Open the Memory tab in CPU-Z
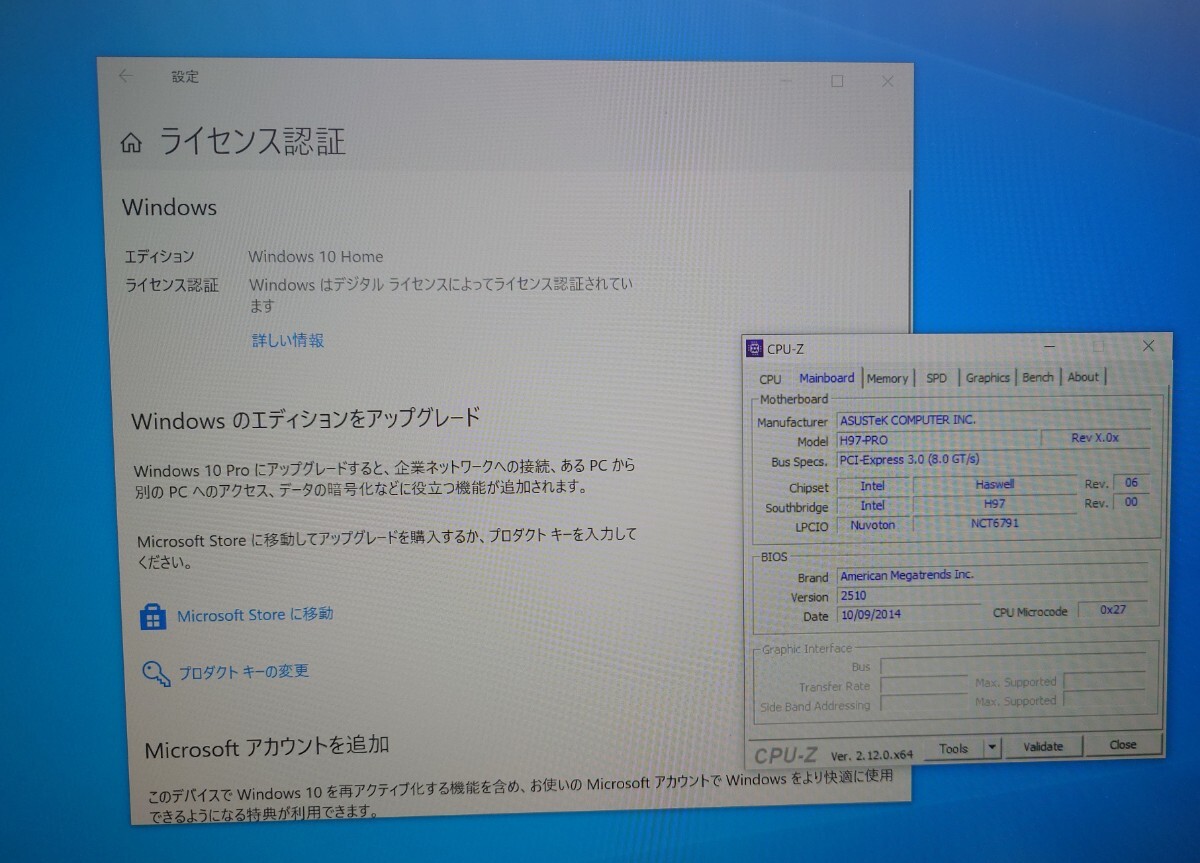 [887, 378]
